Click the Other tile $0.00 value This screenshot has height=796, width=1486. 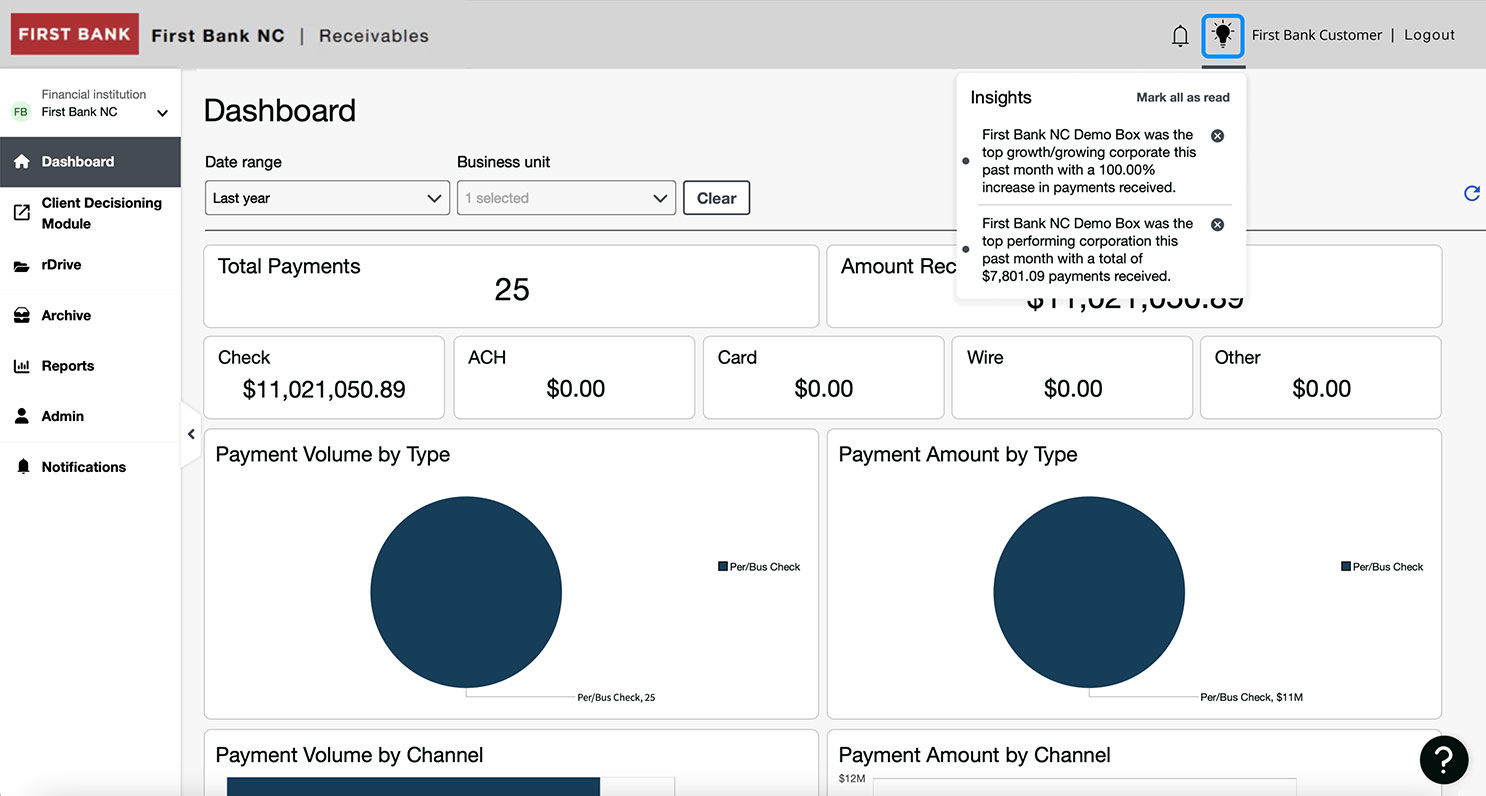click(1322, 390)
